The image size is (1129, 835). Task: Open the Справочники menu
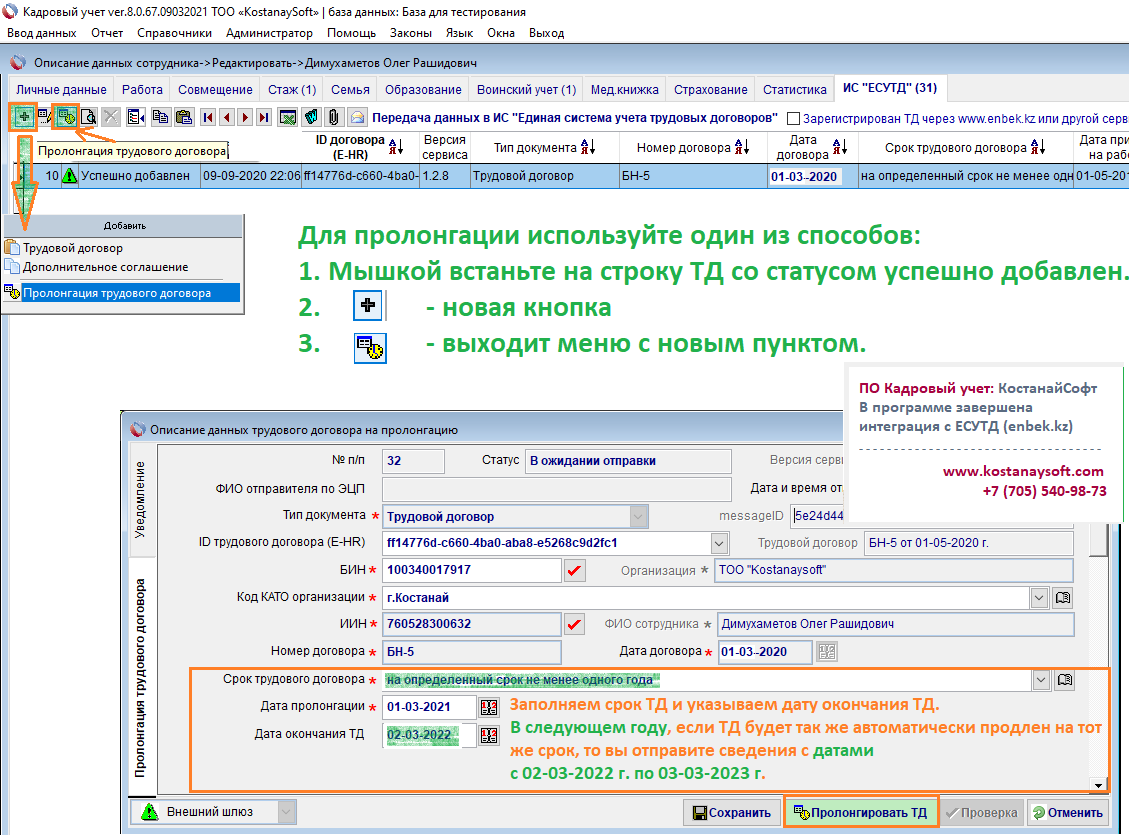click(174, 33)
